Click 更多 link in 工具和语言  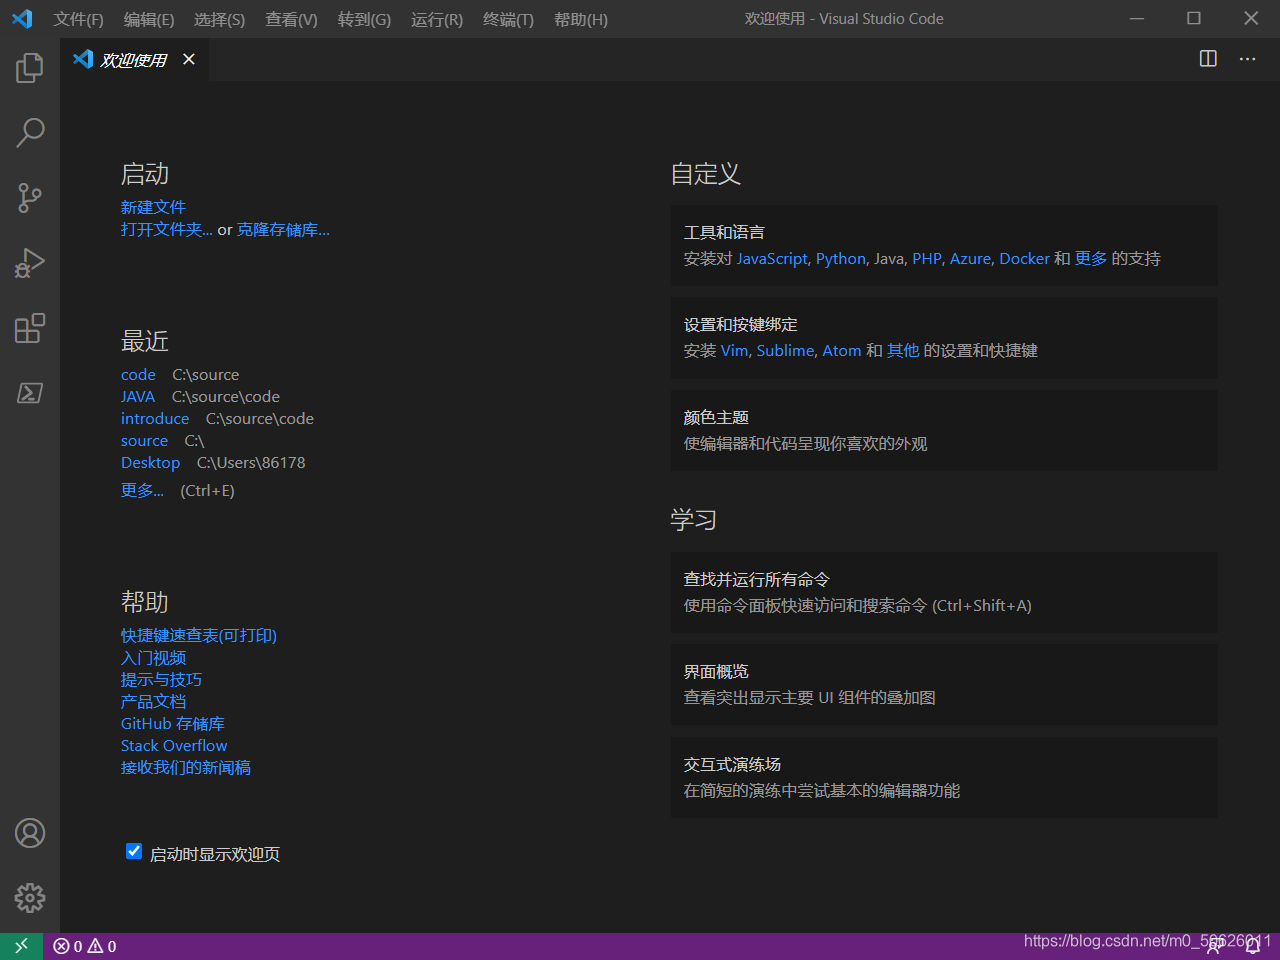(x=1091, y=259)
